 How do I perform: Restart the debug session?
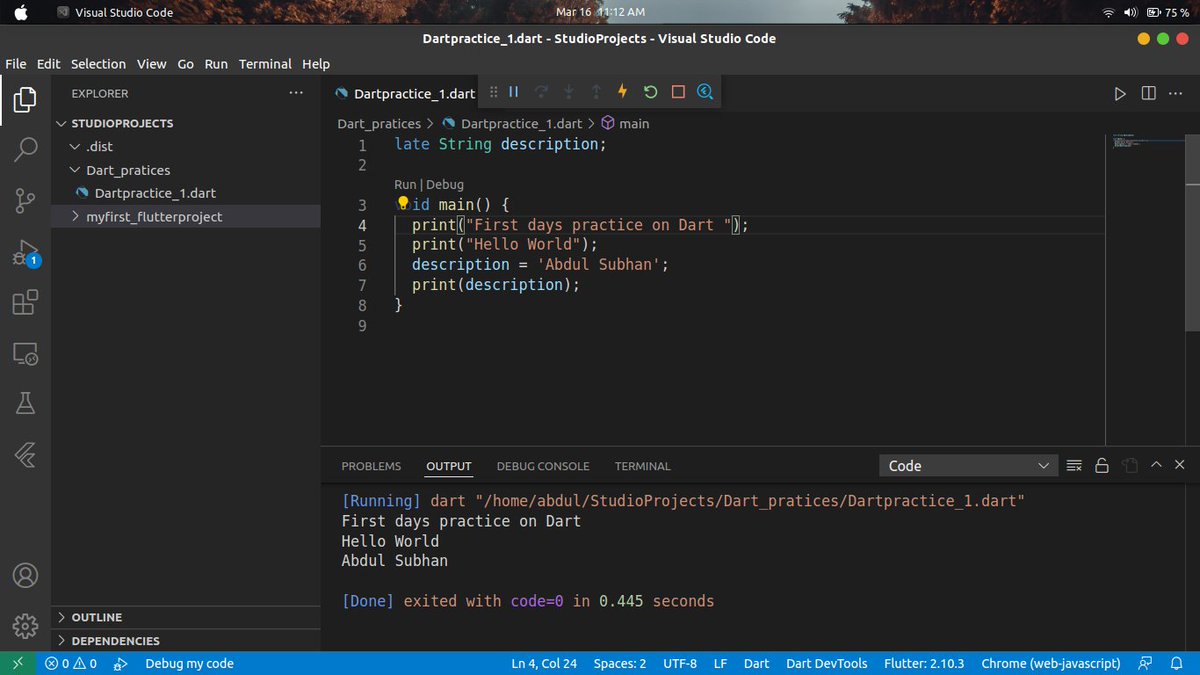coord(650,92)
